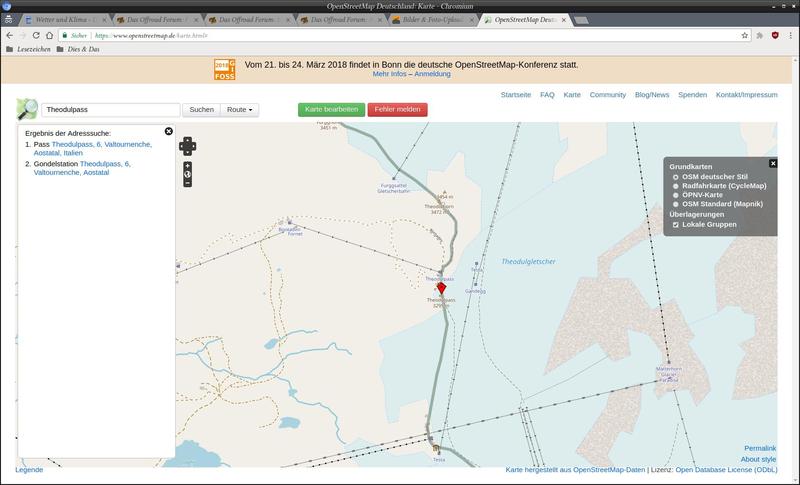Viewport: 800px width, 485px height.
Task: Open Spenden in the site menu
Action: click(692, 95)
